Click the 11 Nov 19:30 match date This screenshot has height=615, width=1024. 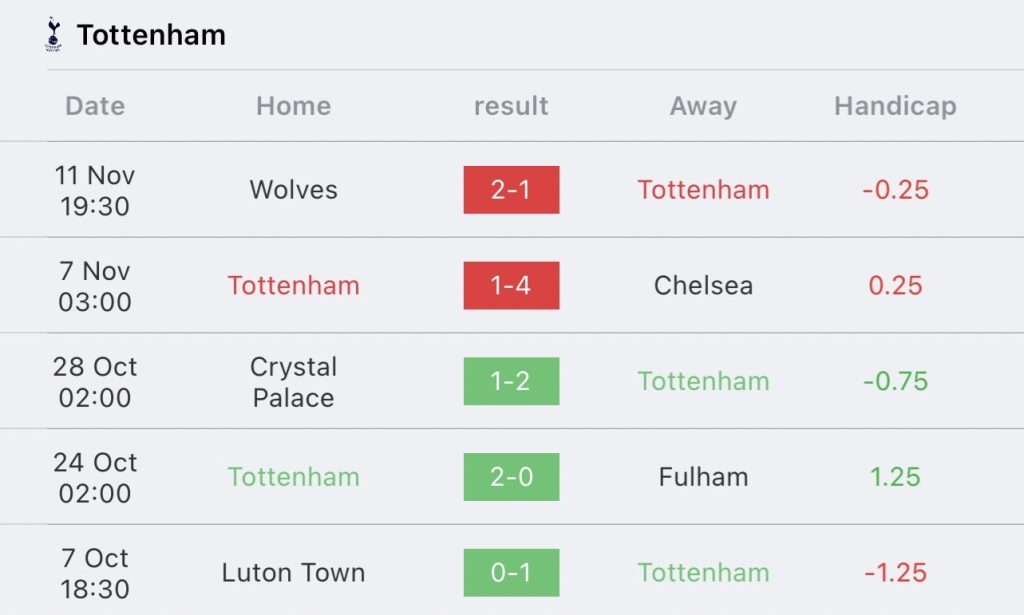[x=95, y=191]
